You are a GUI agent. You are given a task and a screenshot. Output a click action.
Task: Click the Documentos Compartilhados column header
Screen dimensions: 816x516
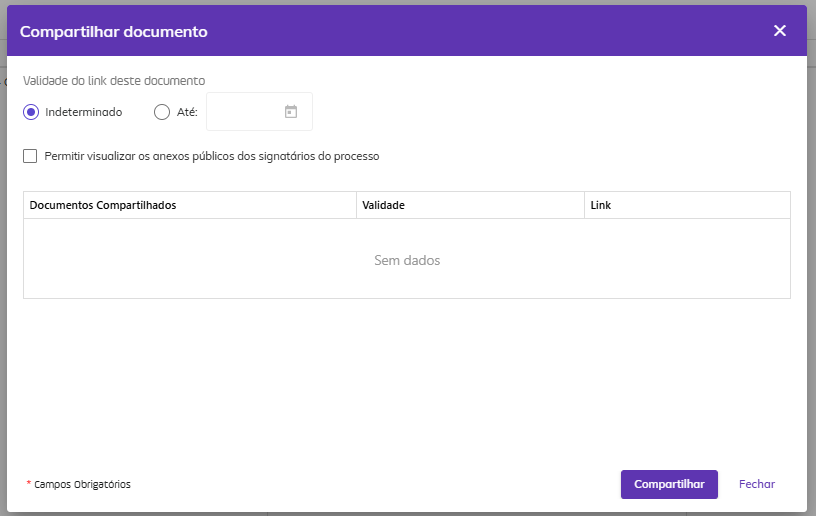click(x=190, y=205)
